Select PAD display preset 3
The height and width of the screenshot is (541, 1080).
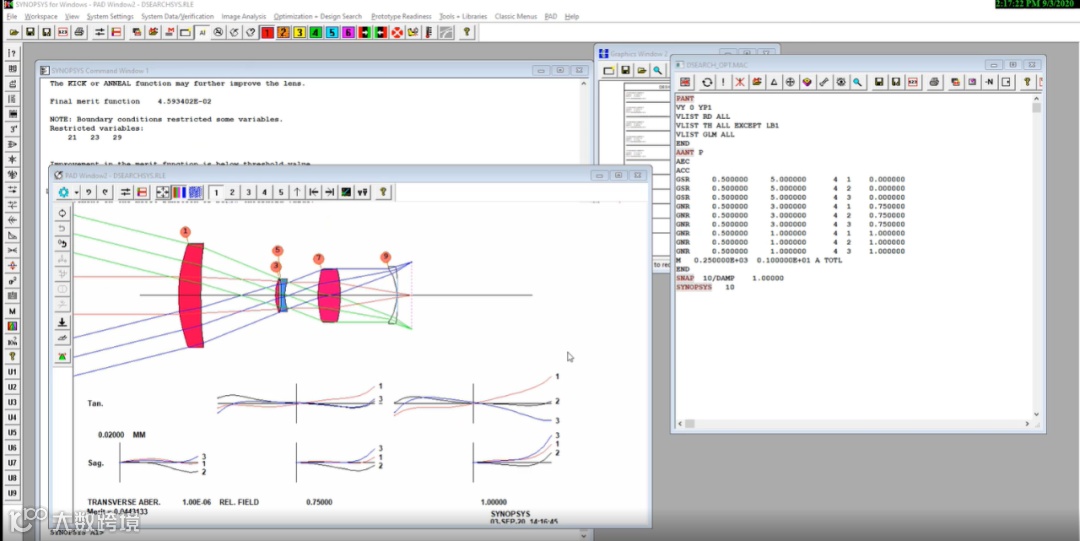pyautogui.click(x=249, y=192)
